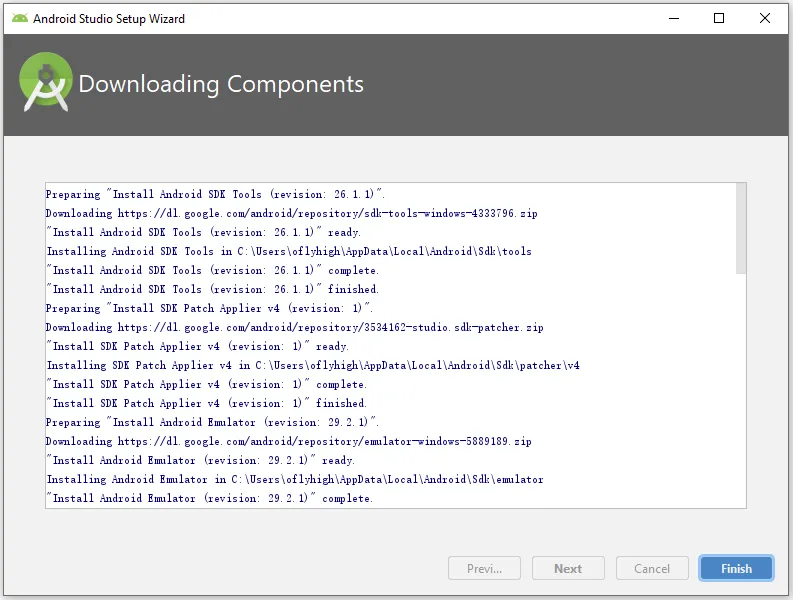Click the emulator-windows-5889189.zip download line

point(288,441)
